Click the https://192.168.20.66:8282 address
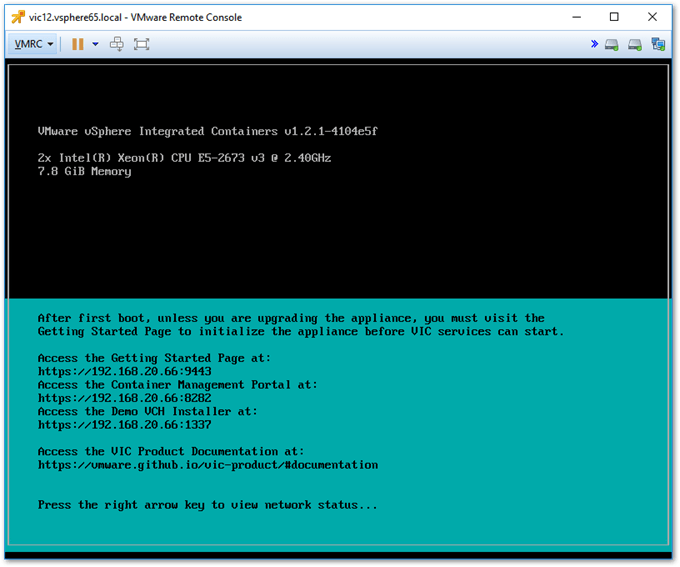This screenshot has height=567, width=680. 124,398
